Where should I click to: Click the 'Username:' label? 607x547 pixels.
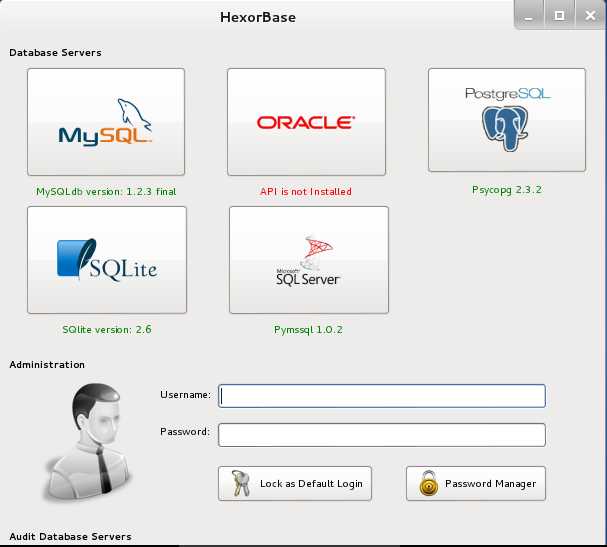[x=185, y=395]
